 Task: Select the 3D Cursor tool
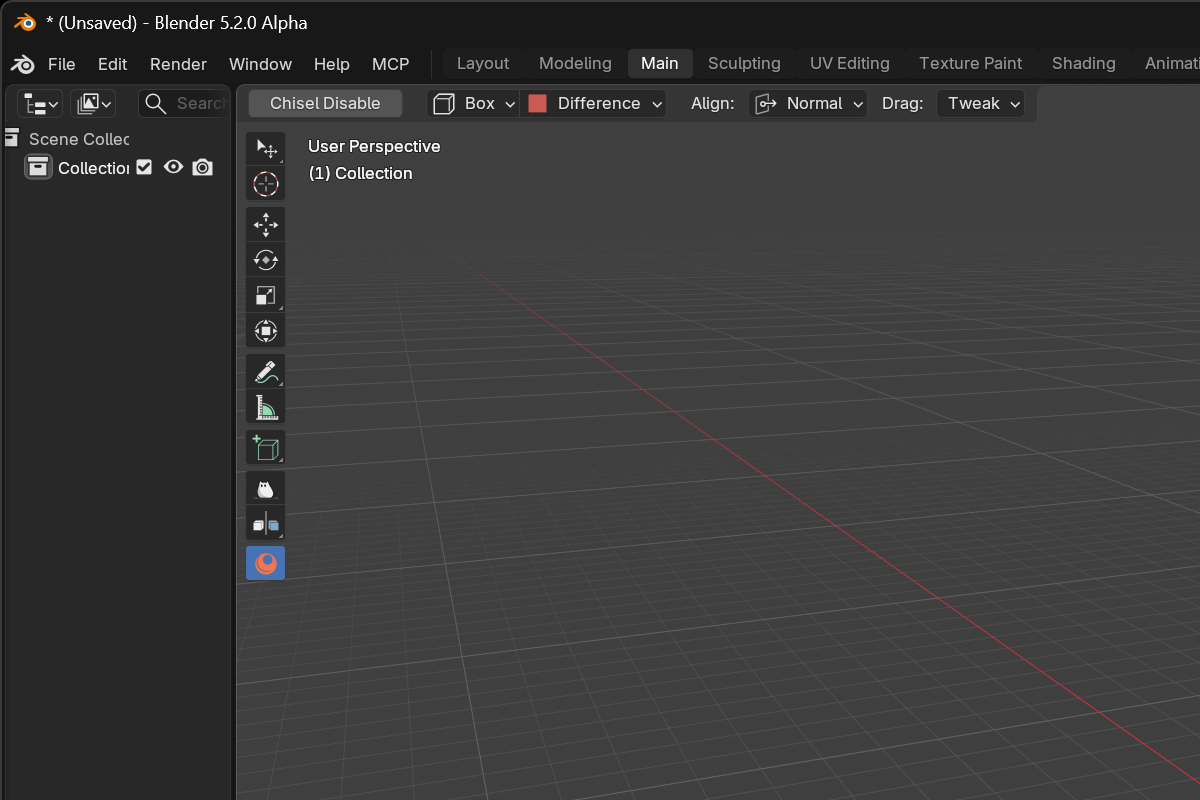(x=265, y=184)
